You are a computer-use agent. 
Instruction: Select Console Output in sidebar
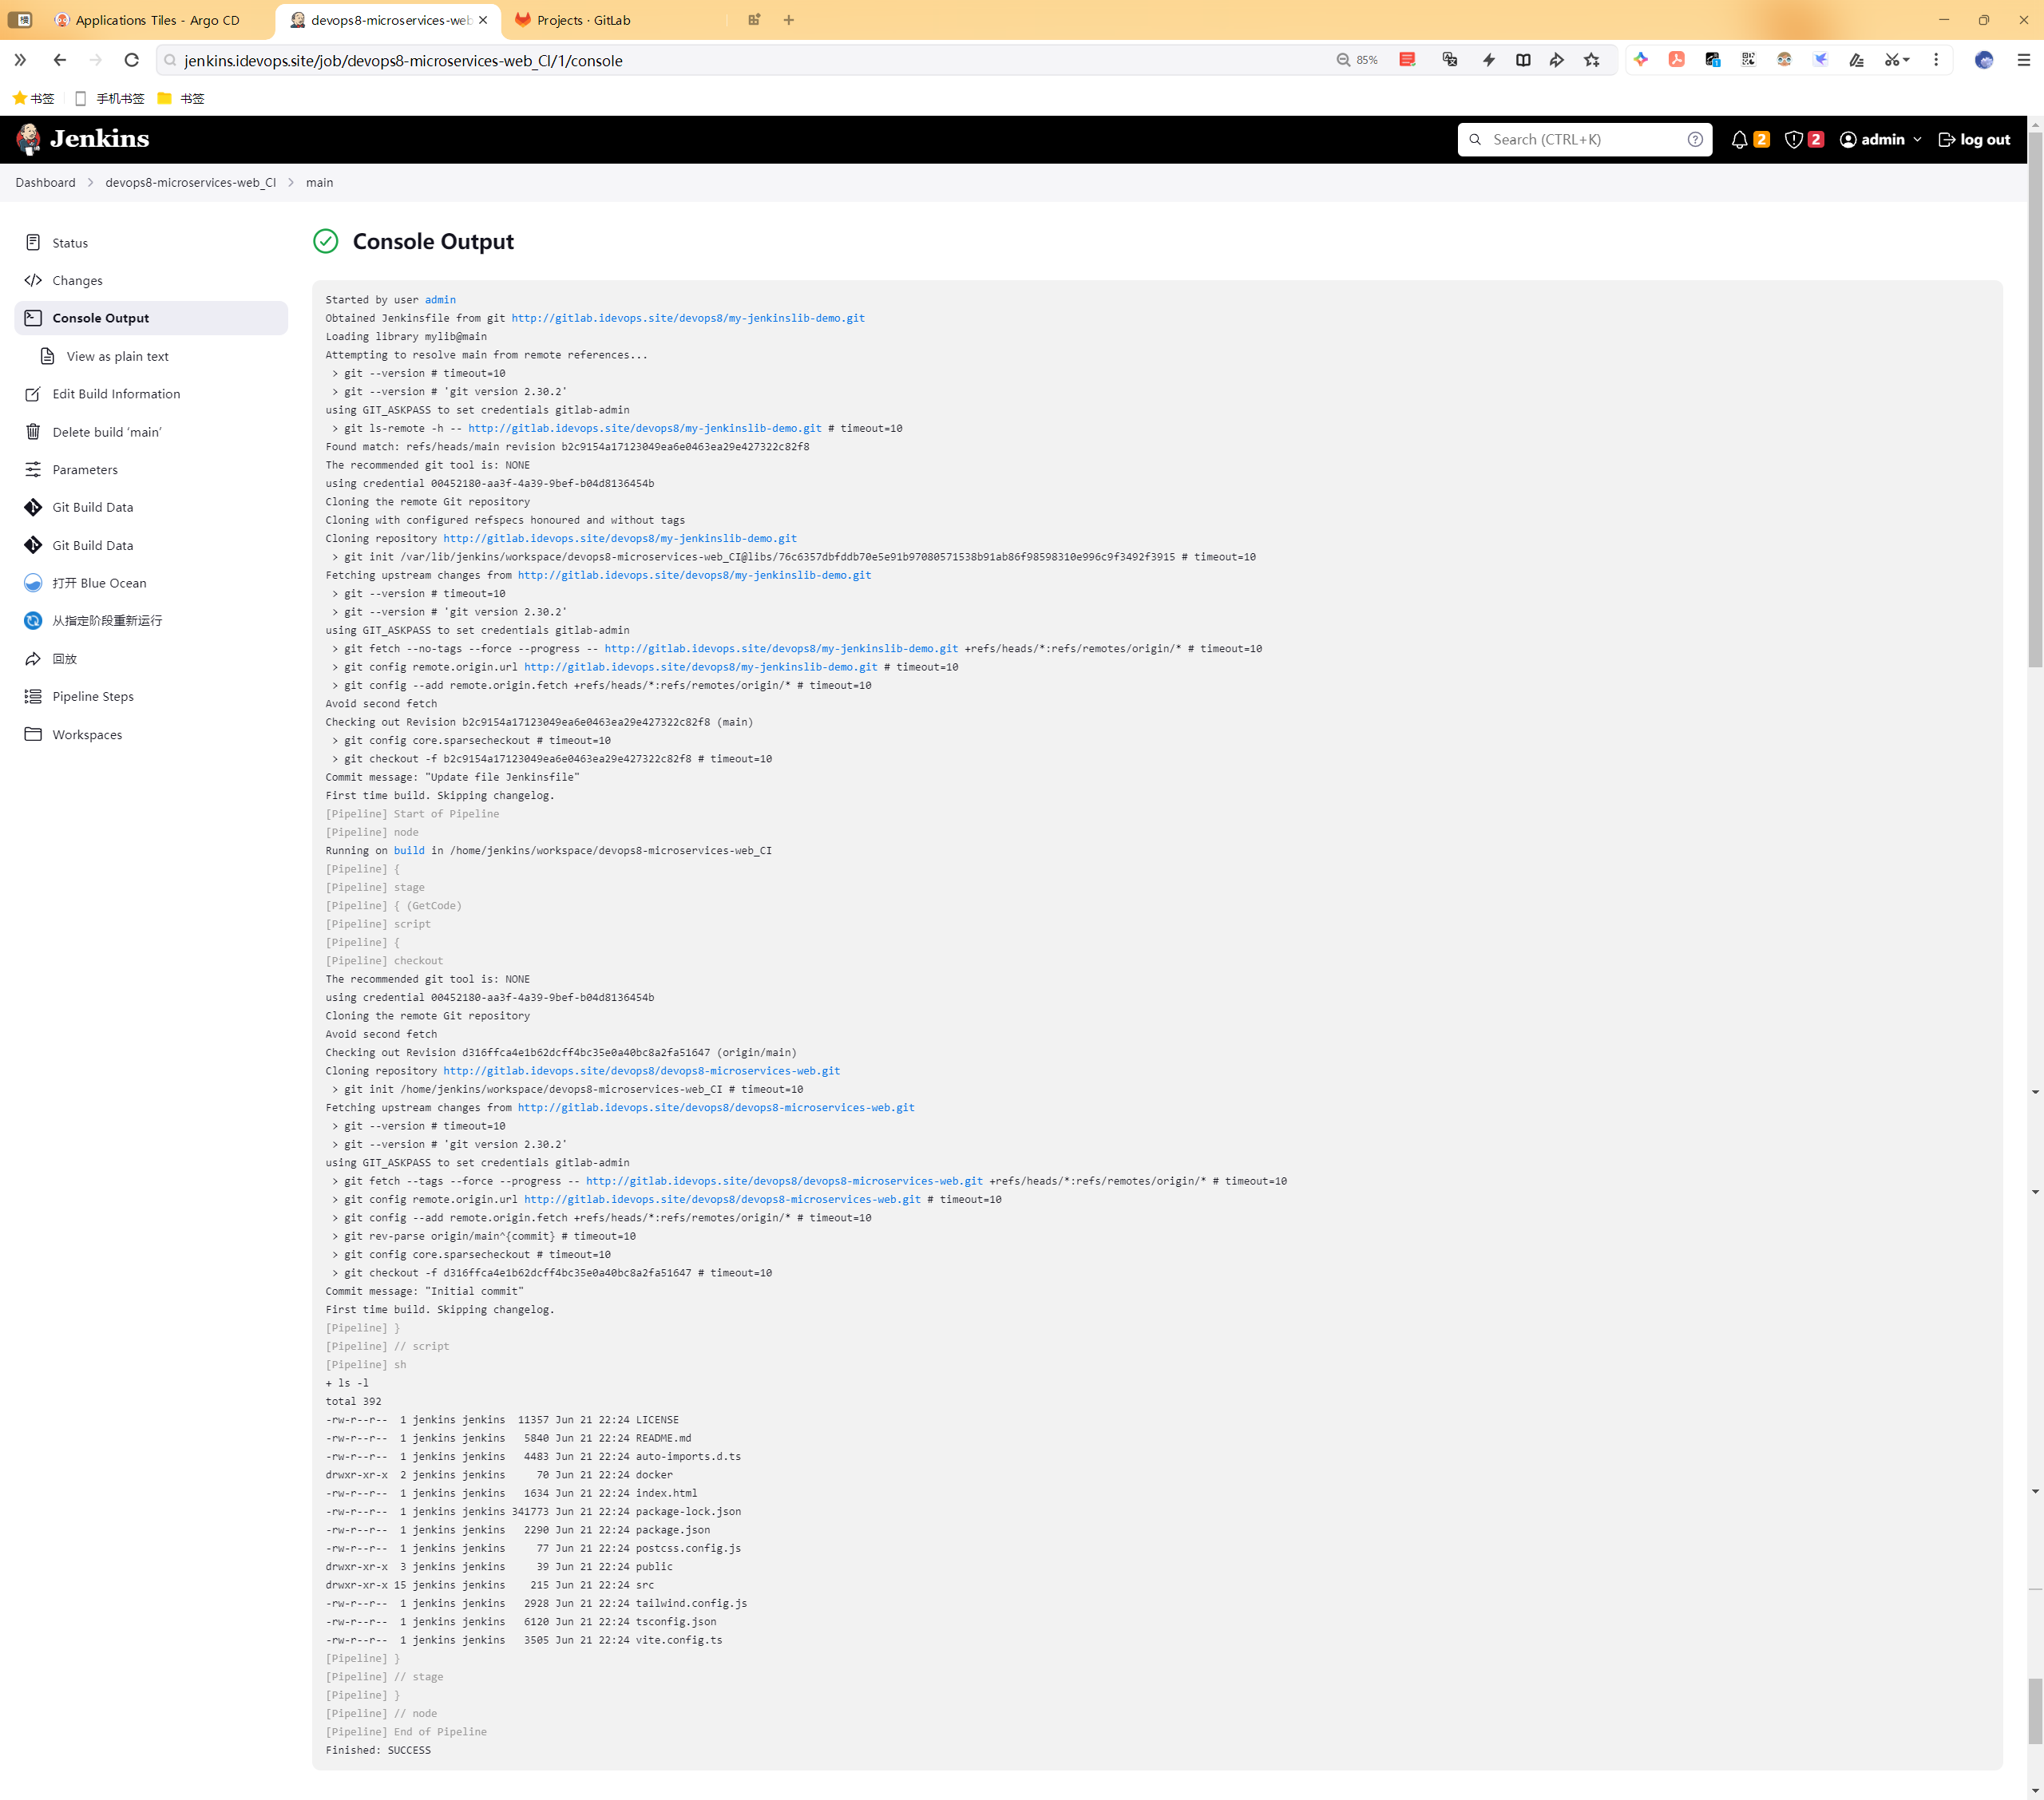pos(151,318)
